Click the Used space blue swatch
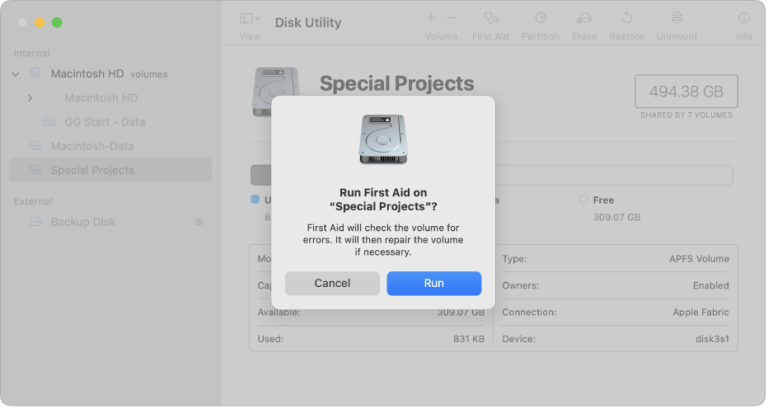 [255, 199]
